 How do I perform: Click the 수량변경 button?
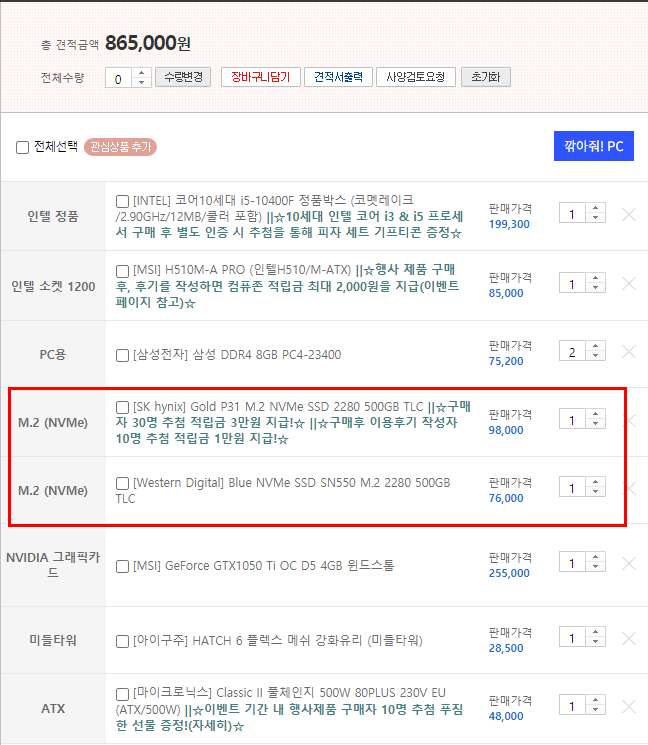[183, 77]
